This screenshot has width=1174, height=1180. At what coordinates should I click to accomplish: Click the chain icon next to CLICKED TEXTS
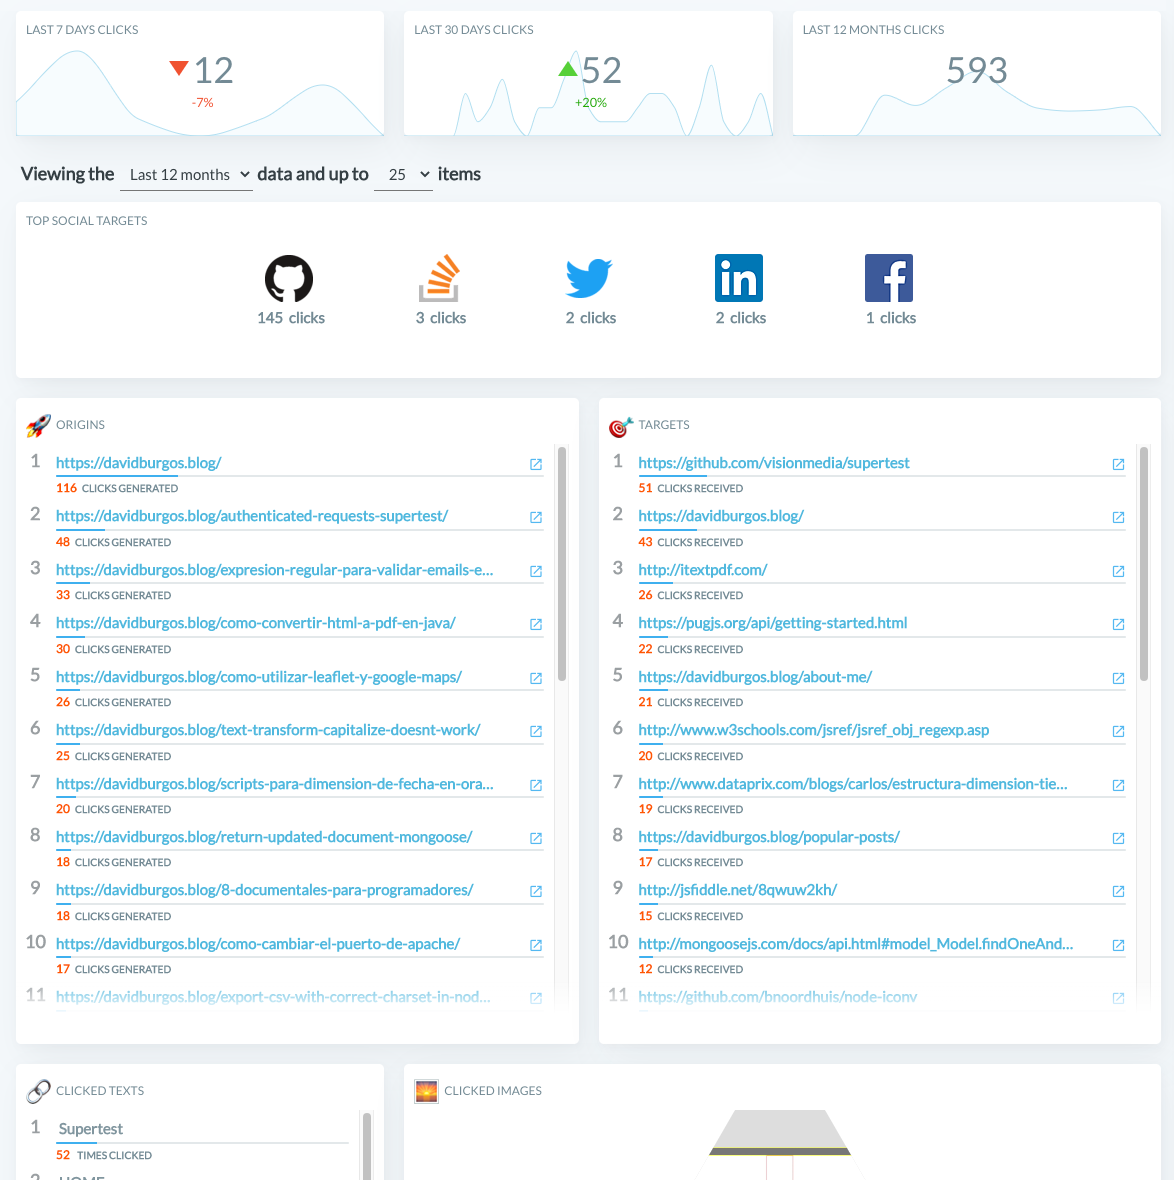click(38, 1091)
